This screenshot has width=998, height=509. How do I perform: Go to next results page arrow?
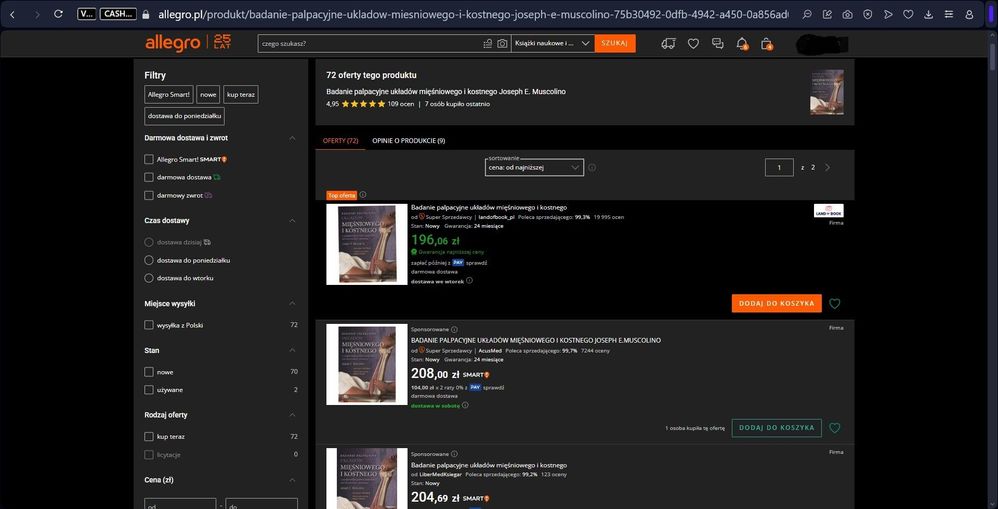[827, 167]
